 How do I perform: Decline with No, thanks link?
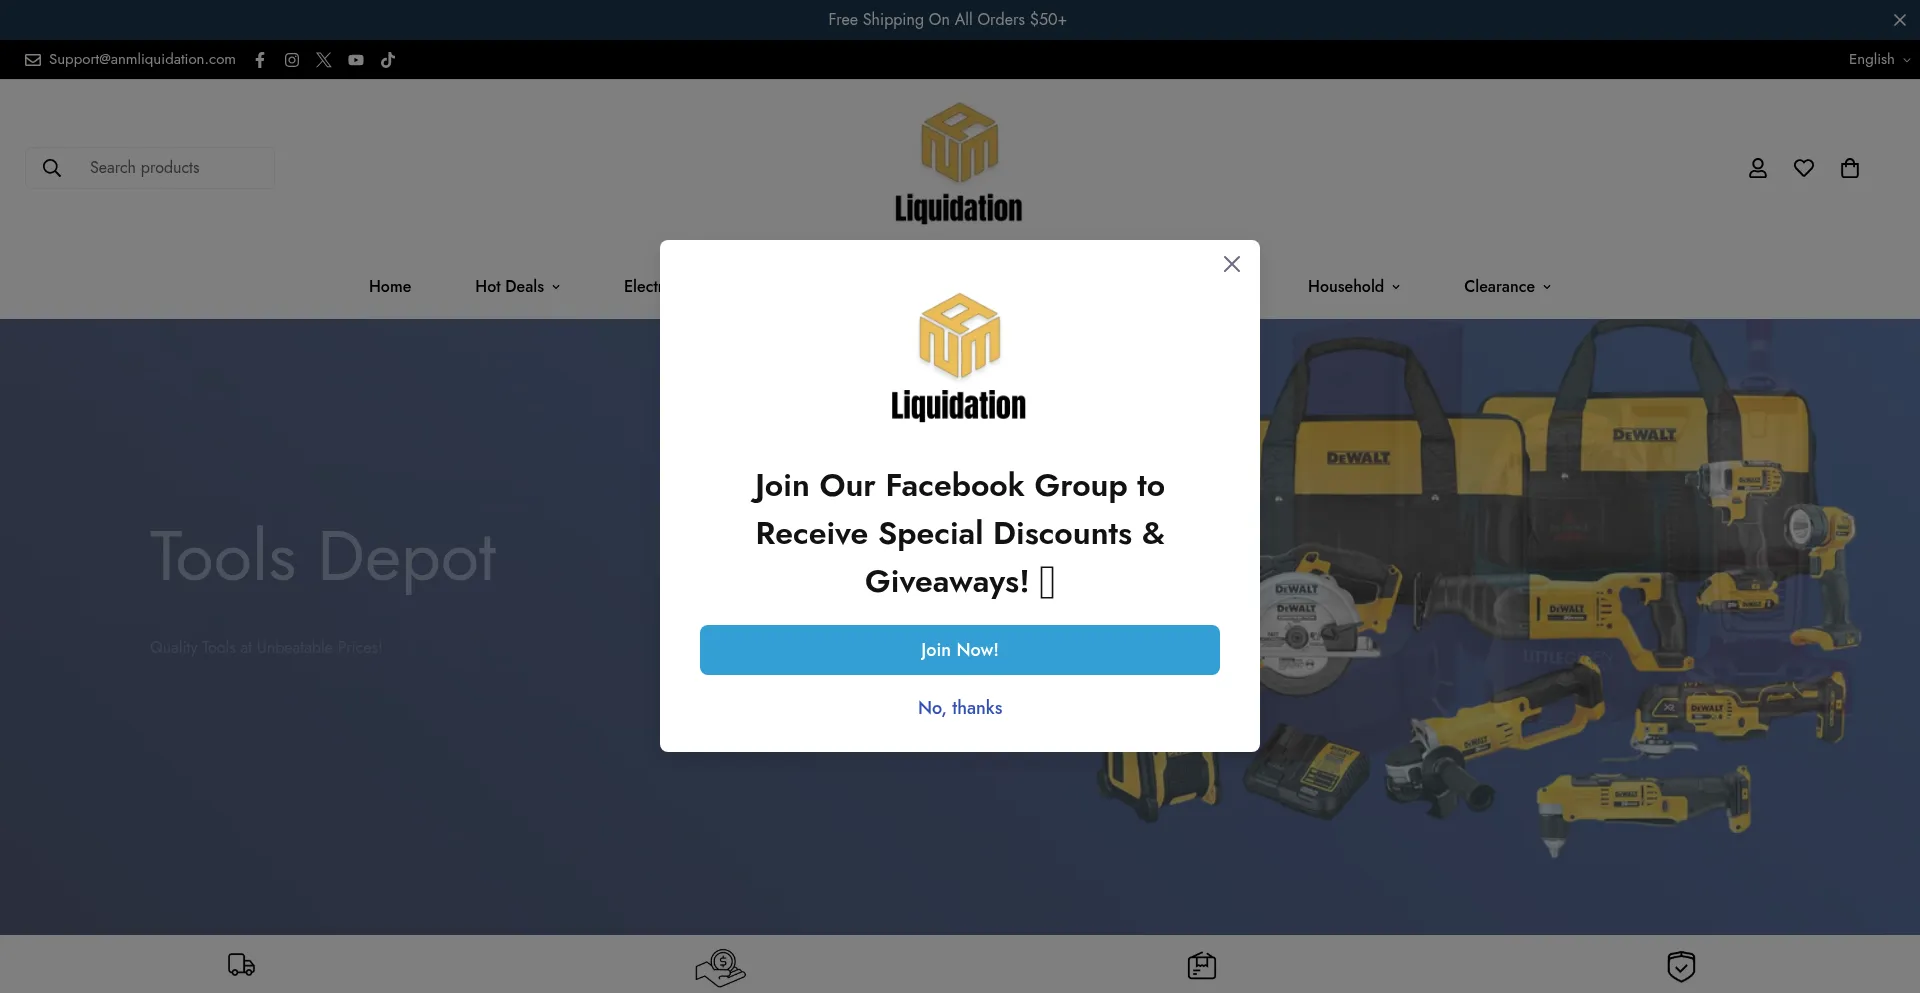tap(960, 708)
